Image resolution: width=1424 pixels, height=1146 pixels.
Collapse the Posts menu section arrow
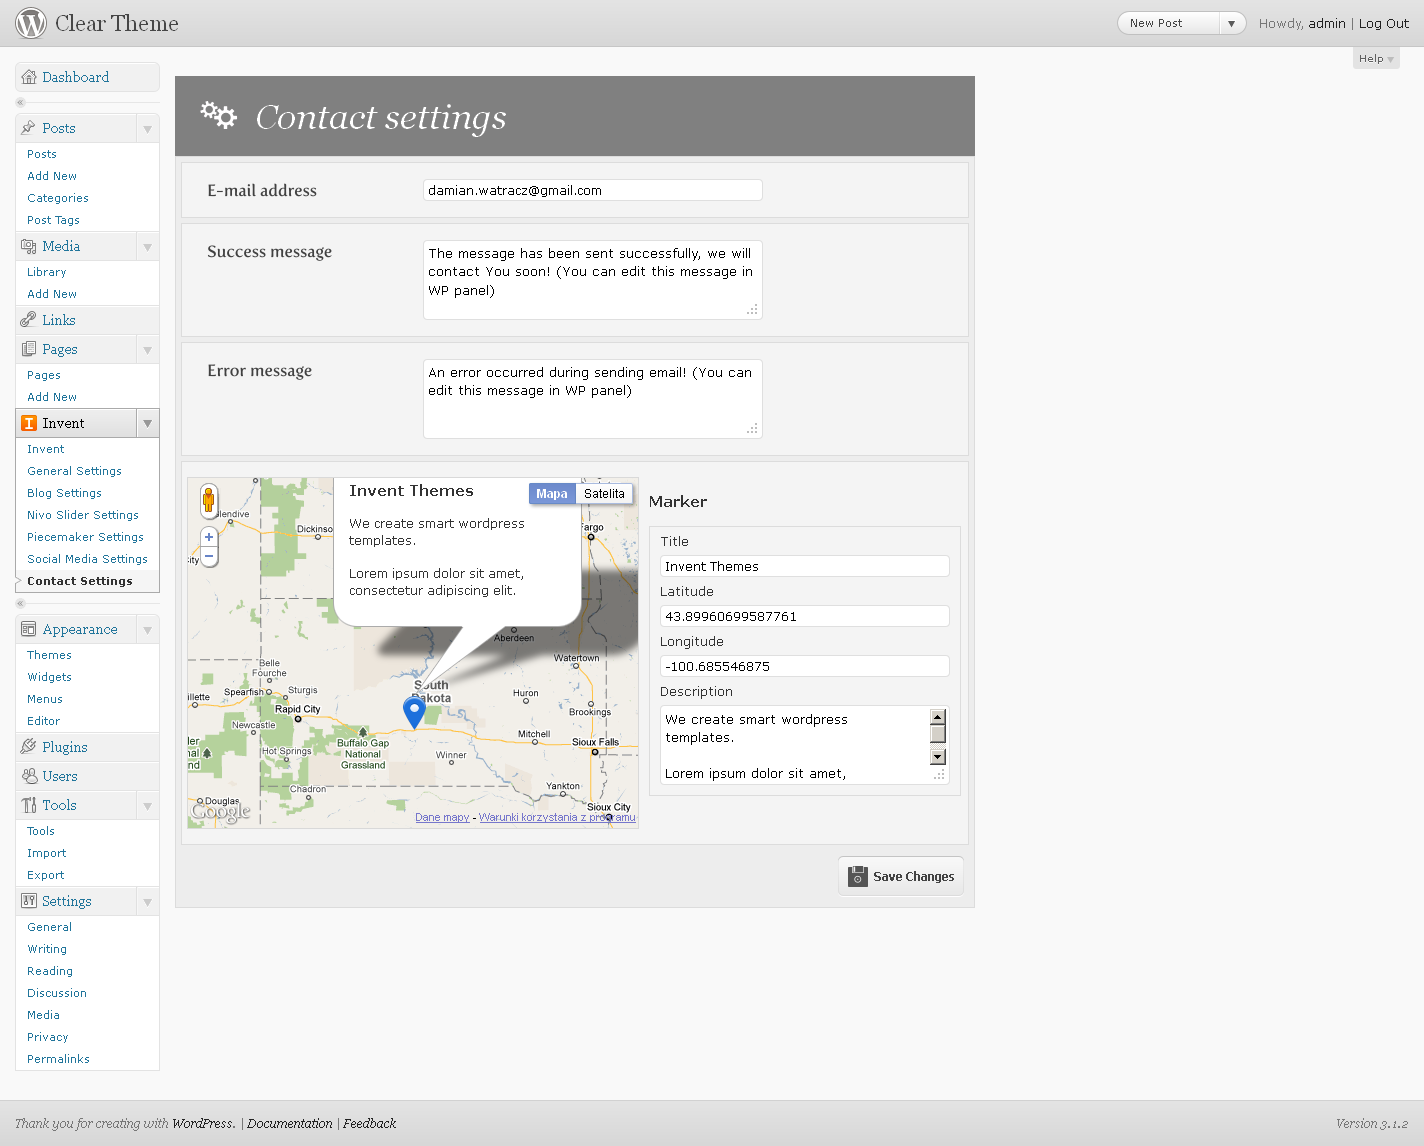coord(147,128)
